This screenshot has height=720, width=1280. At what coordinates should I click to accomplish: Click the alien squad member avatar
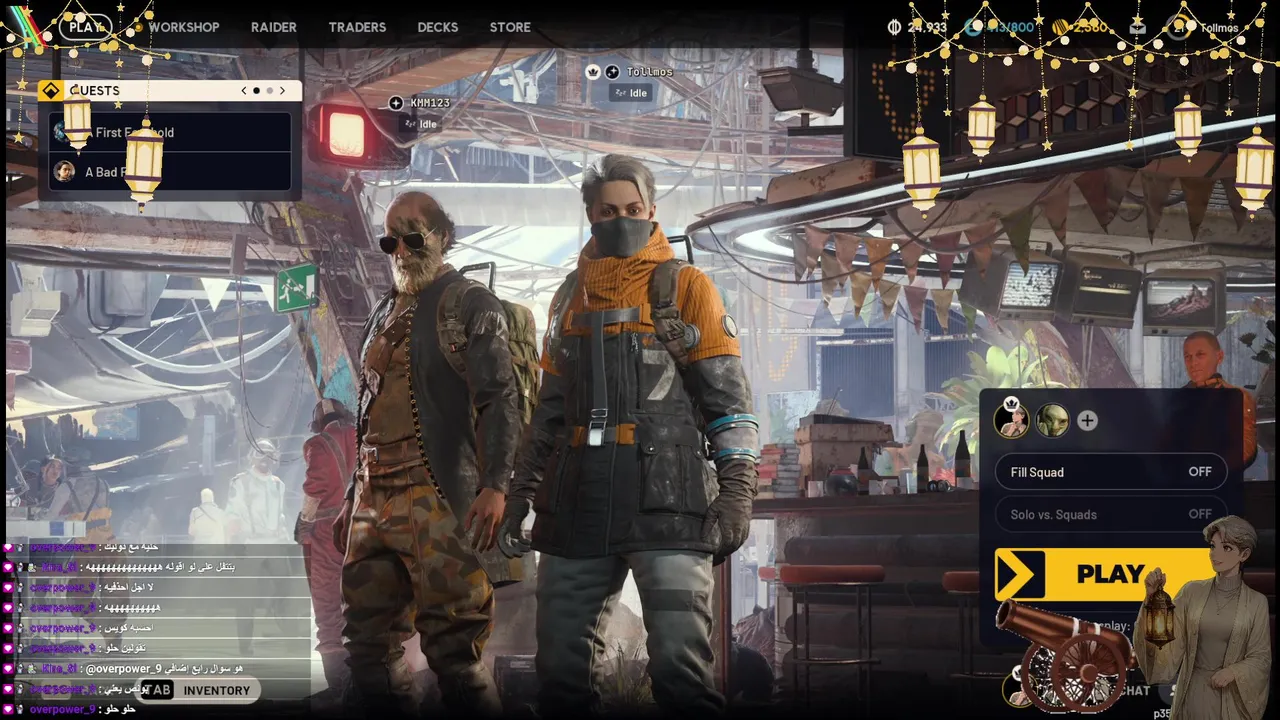(1052, 421)
